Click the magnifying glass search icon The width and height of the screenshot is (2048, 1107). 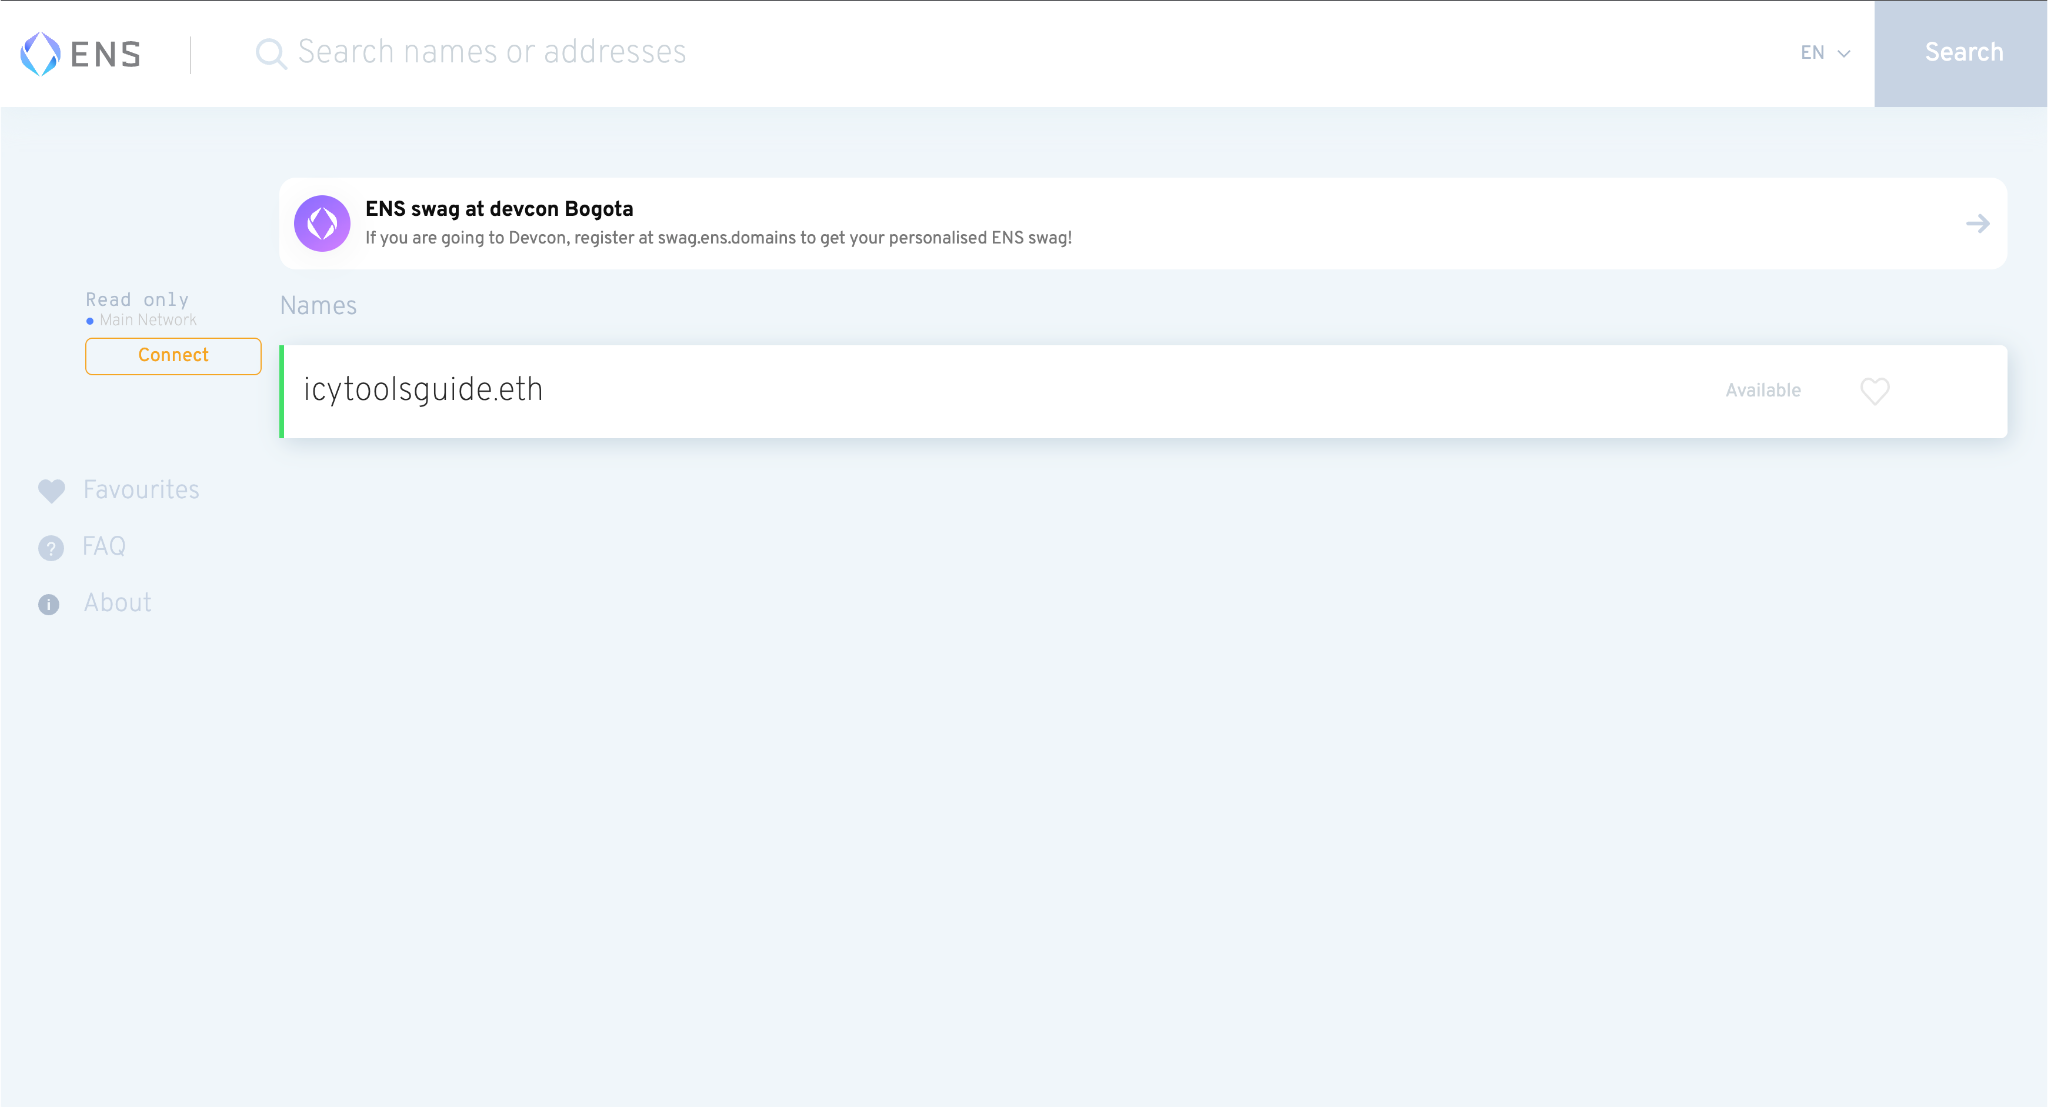(x=271, y=53)
